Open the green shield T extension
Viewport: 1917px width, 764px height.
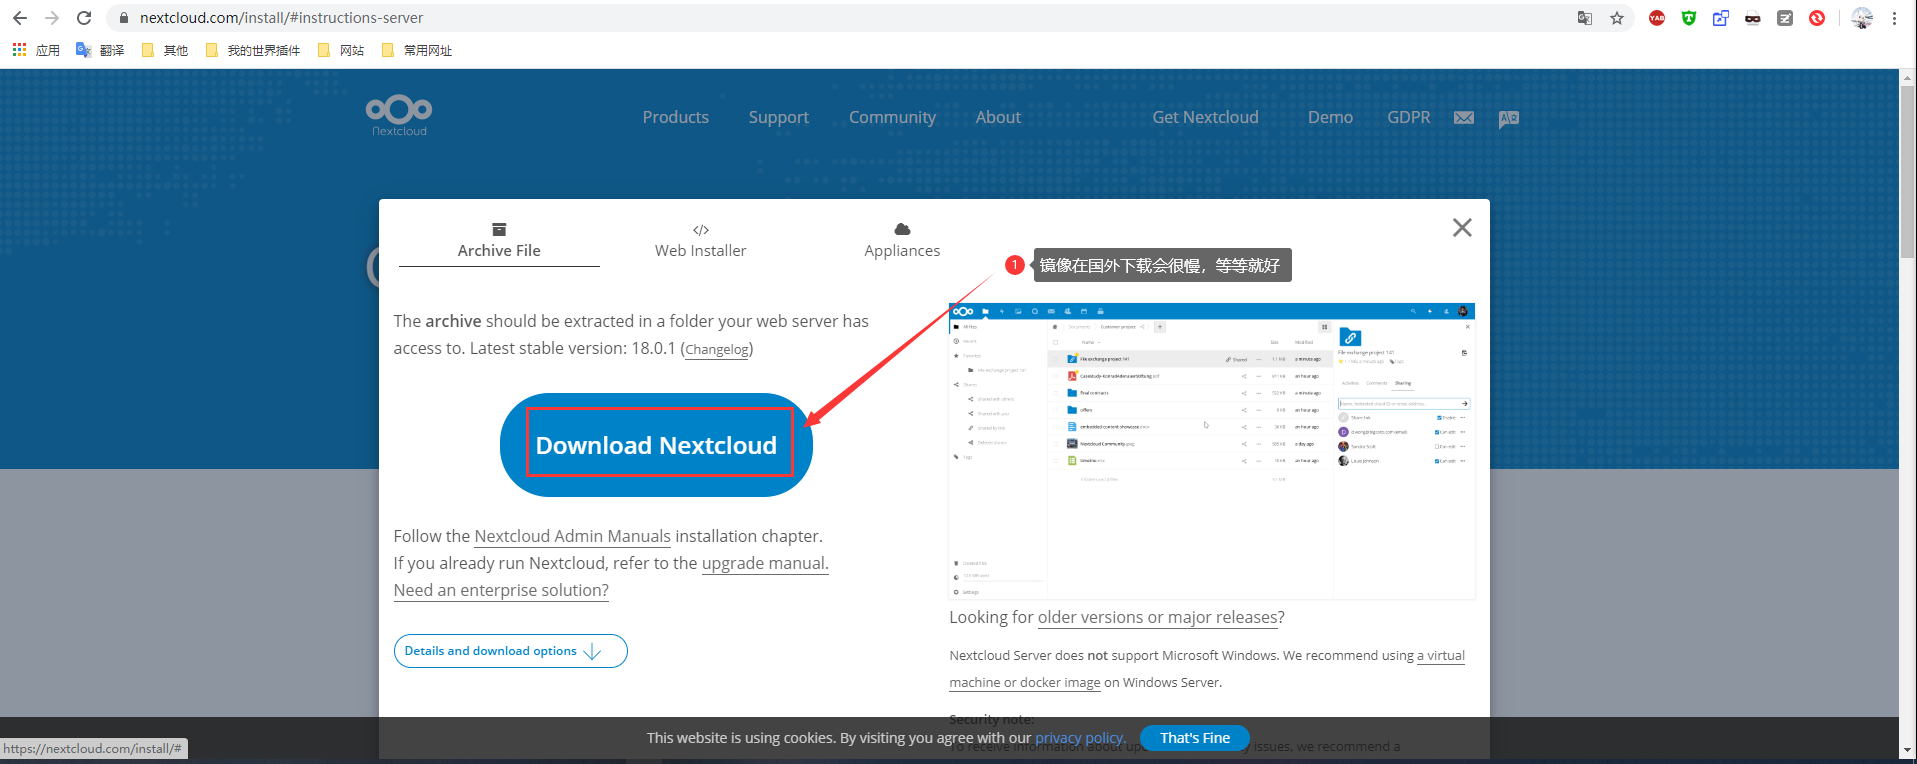1689,18
